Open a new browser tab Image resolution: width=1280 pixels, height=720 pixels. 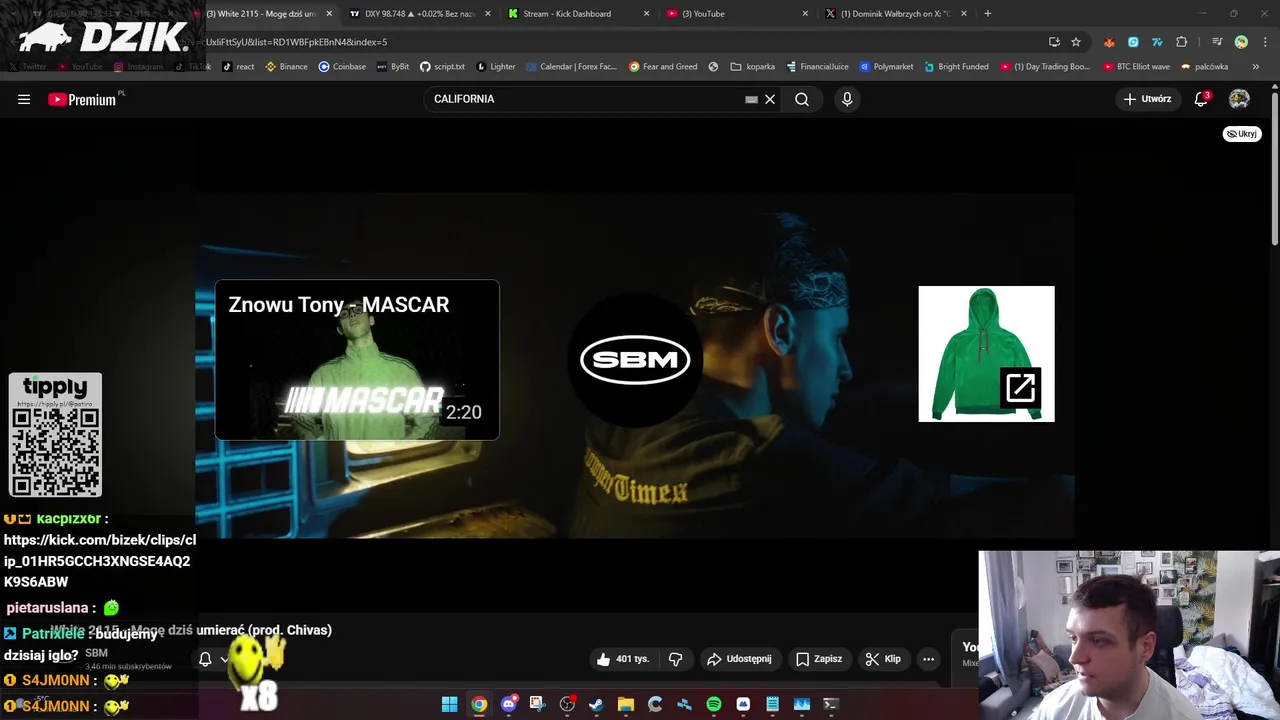tap(988, 14)
